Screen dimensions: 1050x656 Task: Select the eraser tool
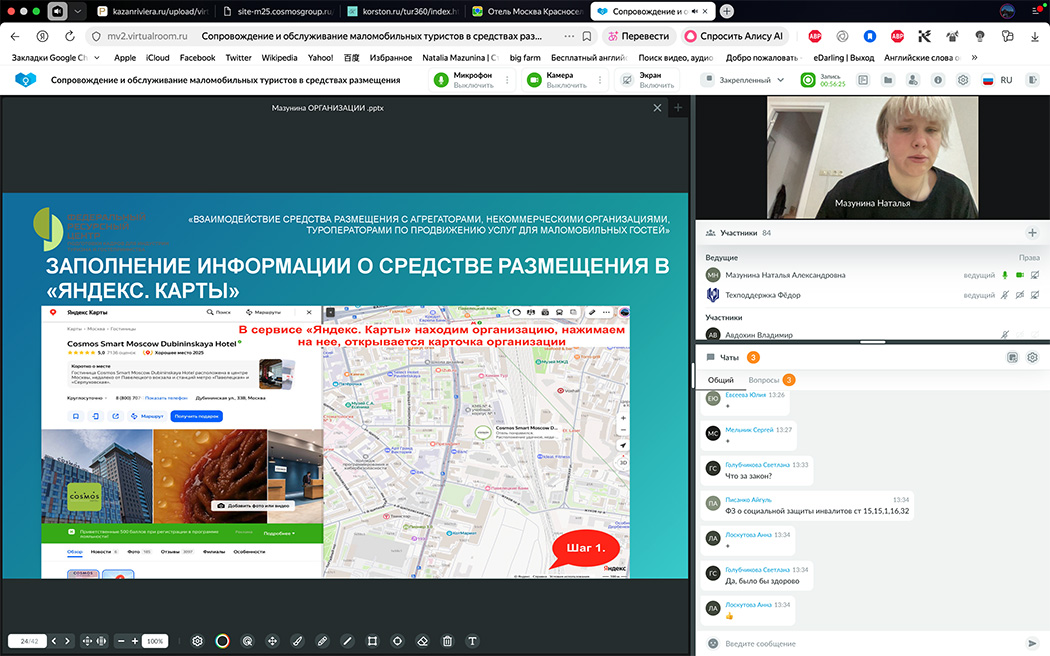(423, 641)
